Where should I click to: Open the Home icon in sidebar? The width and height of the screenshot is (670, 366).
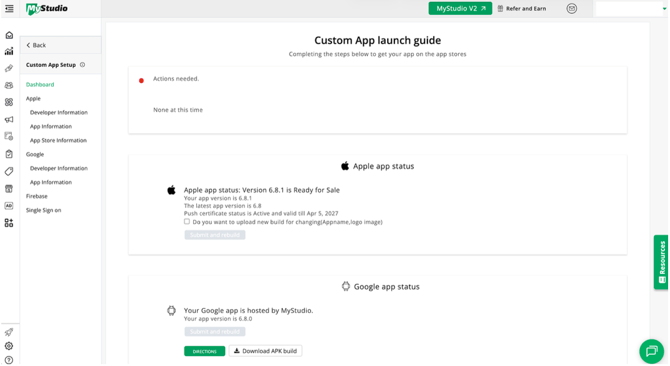[9, 35]
